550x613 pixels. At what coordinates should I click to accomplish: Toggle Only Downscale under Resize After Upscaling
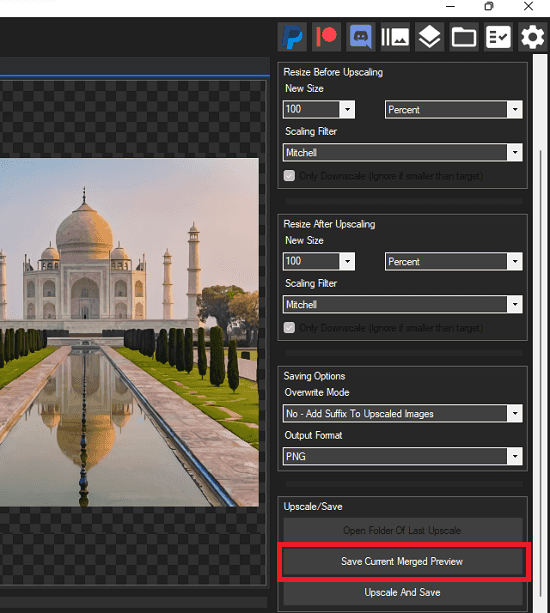[289, 328]
